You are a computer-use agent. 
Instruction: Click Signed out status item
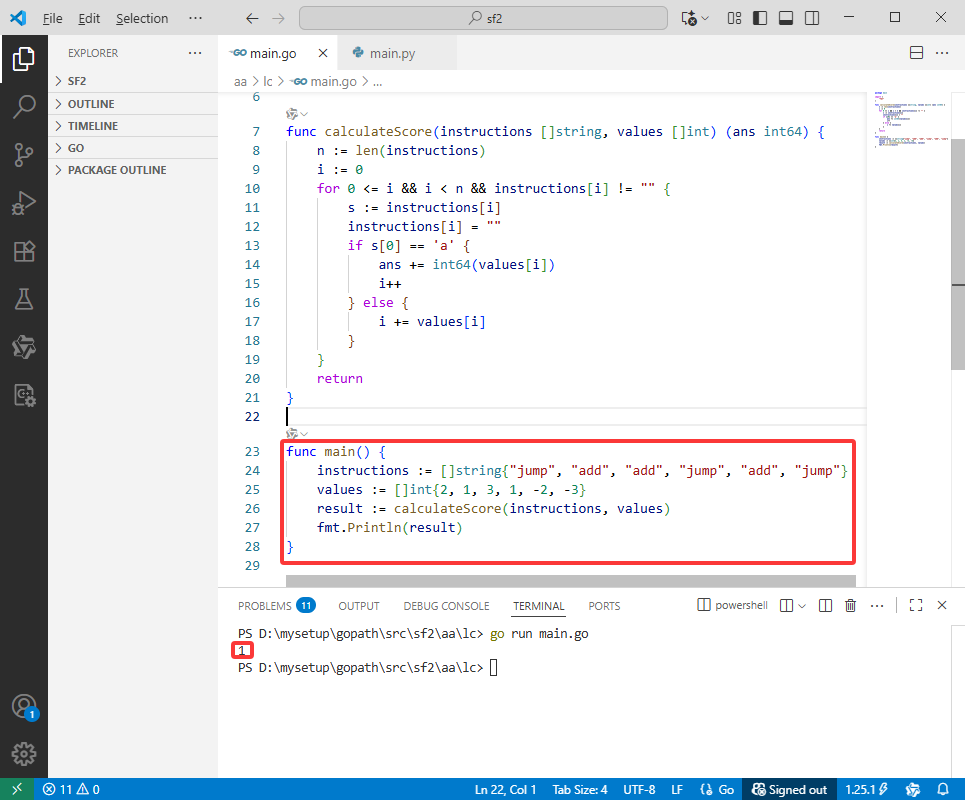[790, 789]
